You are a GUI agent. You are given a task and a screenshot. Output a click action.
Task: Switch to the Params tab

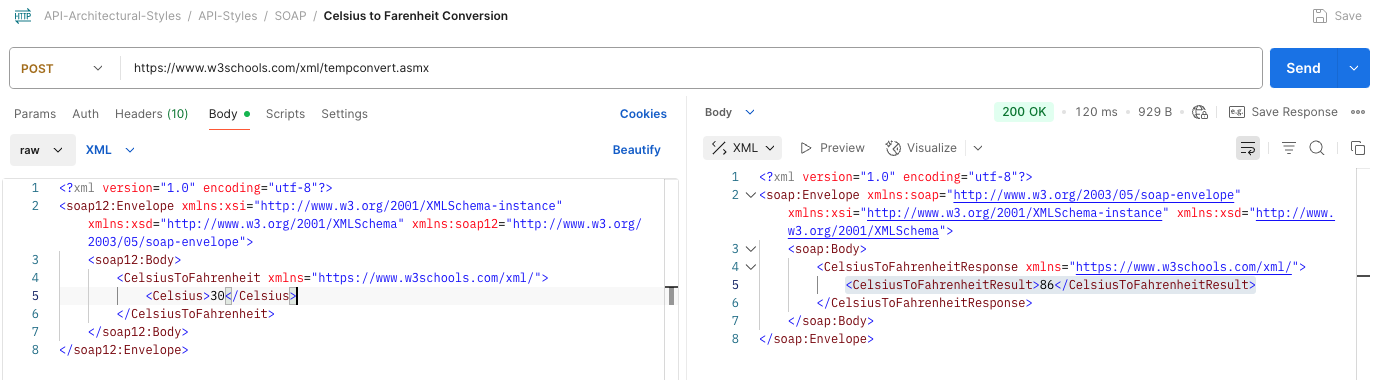pos(35,114)
